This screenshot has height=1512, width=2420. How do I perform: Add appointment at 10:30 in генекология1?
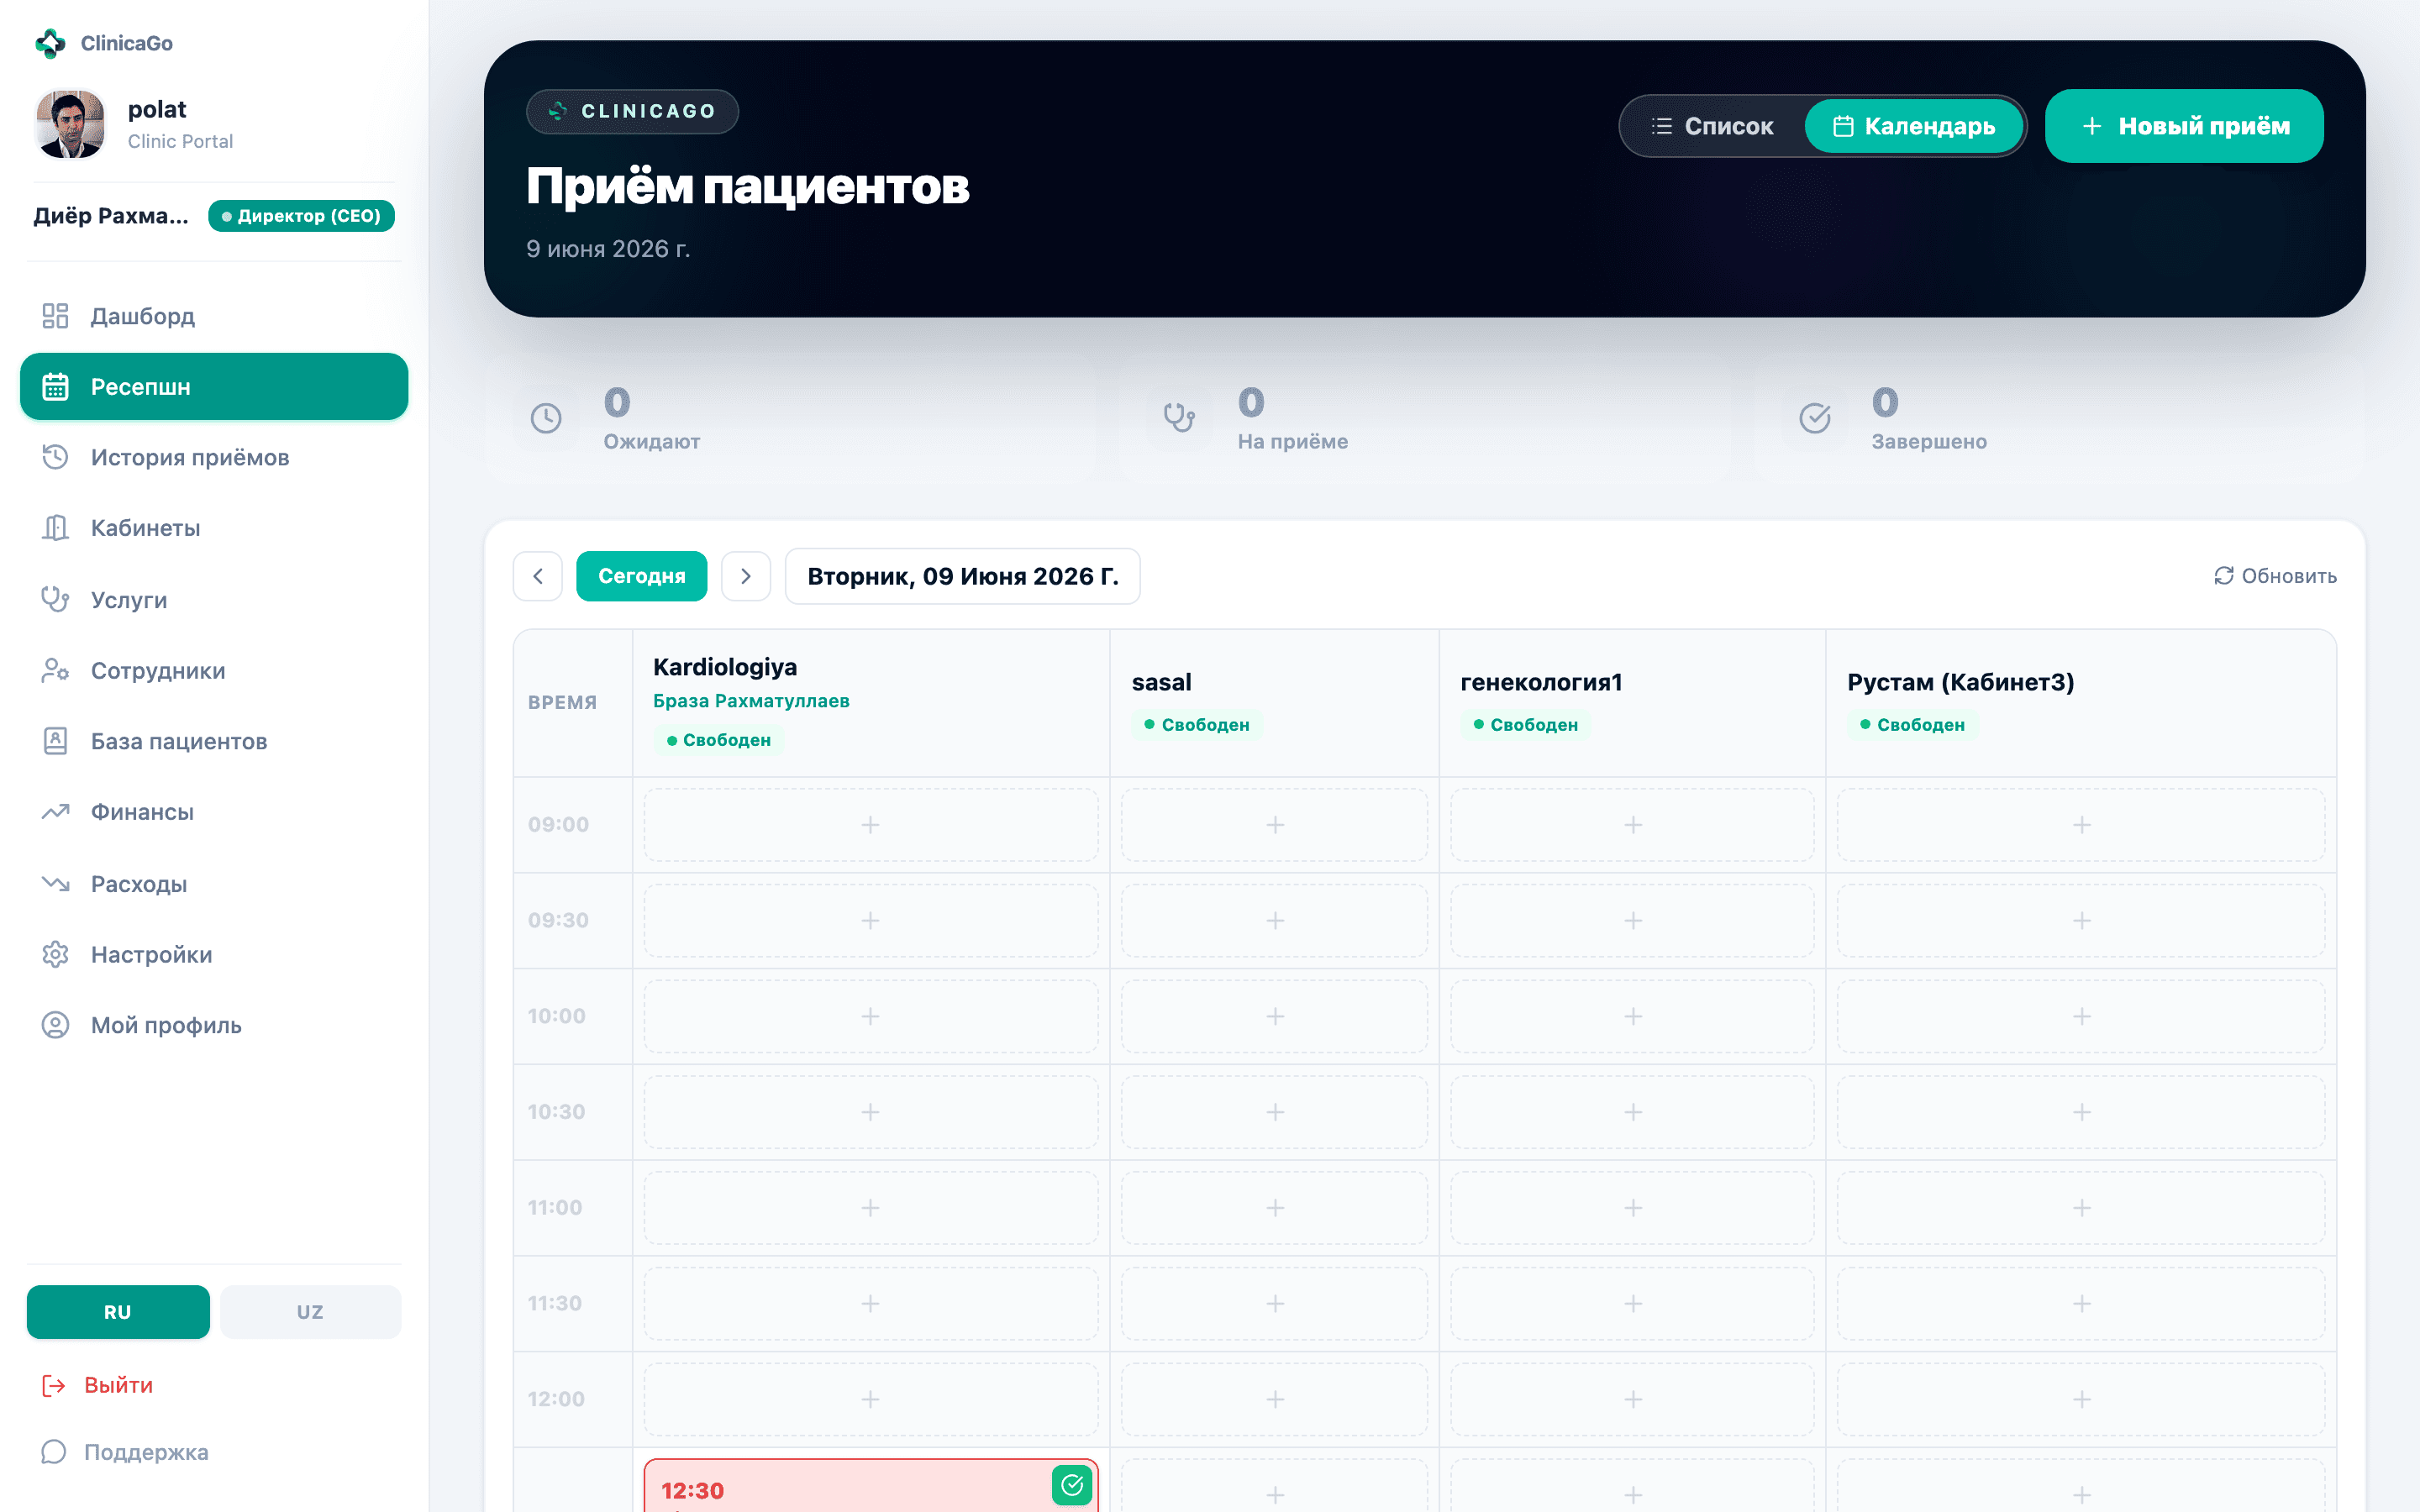coord(1633,1112)
